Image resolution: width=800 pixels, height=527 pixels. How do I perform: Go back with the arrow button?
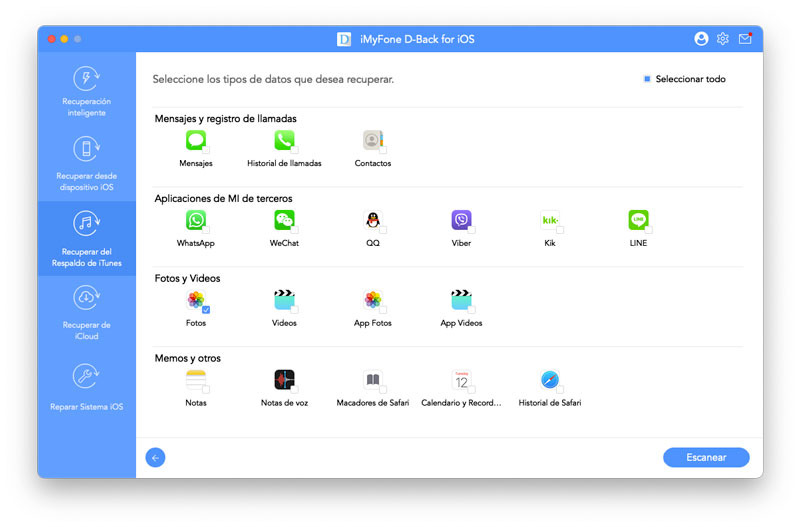tap(156, 458)
